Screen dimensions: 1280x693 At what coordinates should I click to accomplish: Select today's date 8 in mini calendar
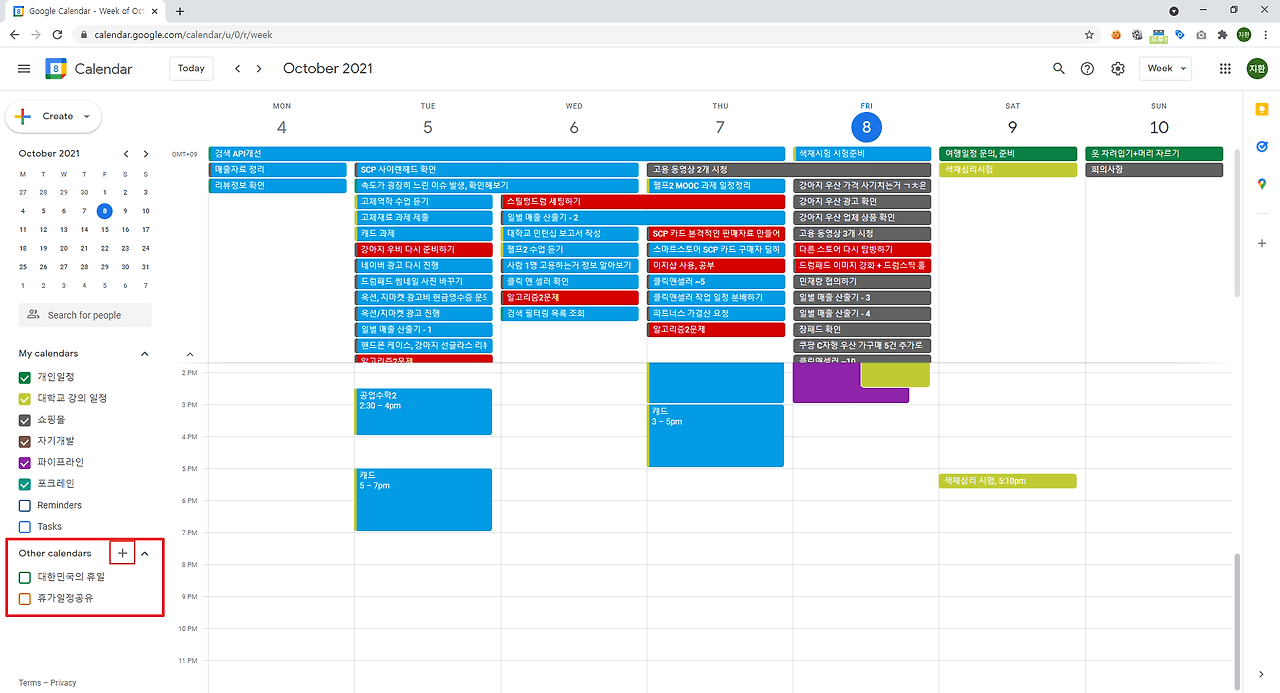click(x=105, y=211)
